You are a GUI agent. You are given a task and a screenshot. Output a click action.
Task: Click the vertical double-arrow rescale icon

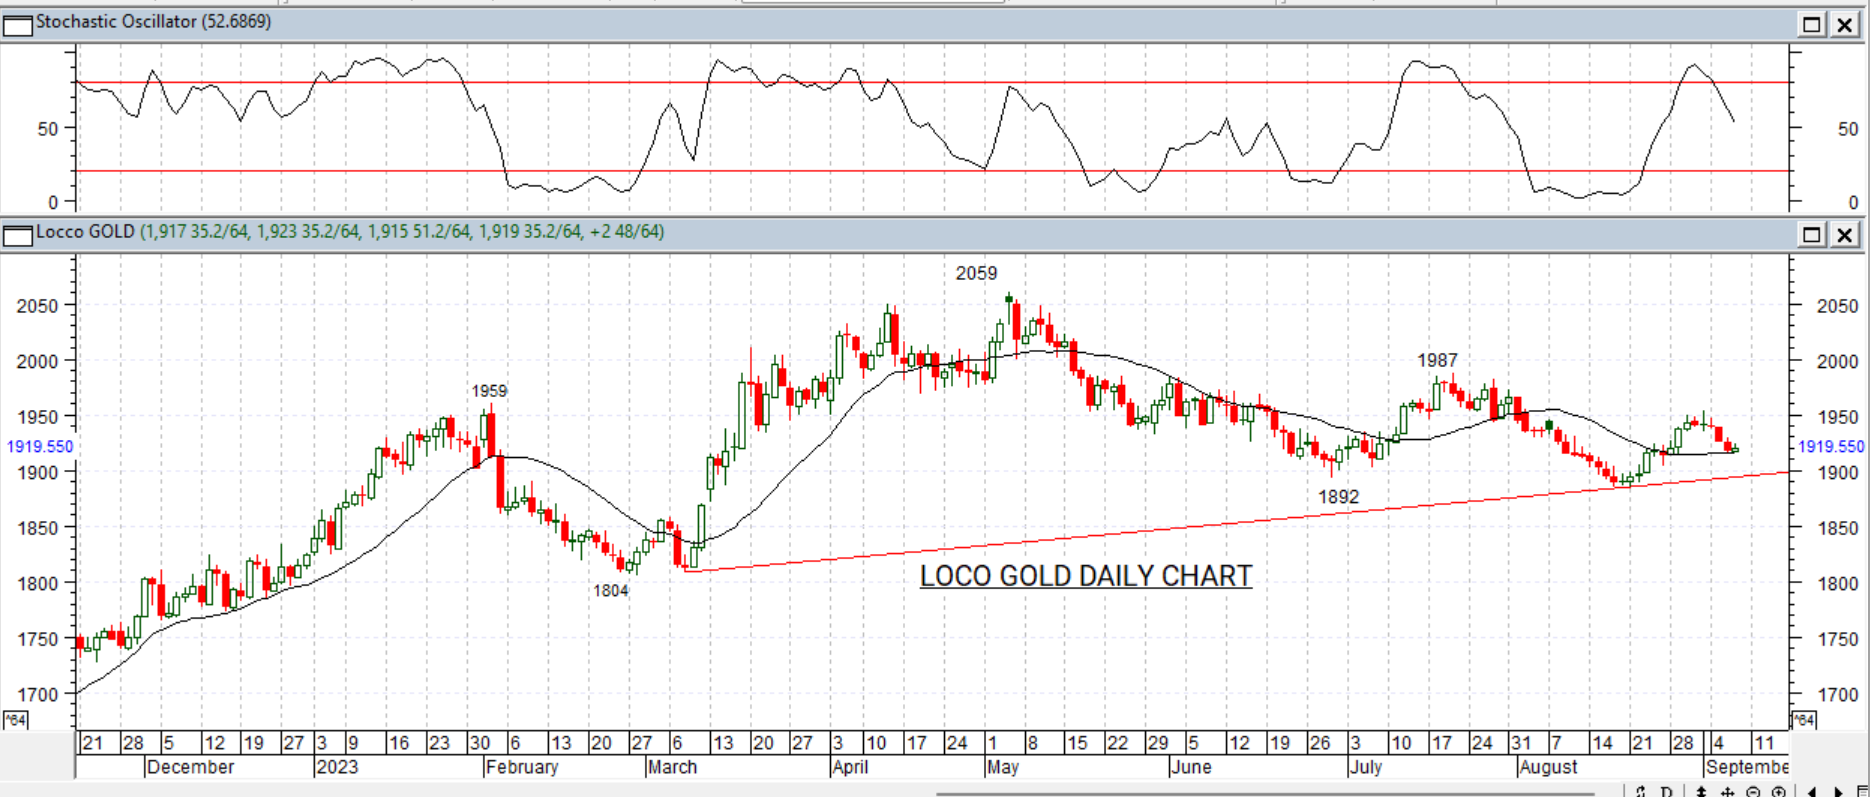(x=1701, y=791)
